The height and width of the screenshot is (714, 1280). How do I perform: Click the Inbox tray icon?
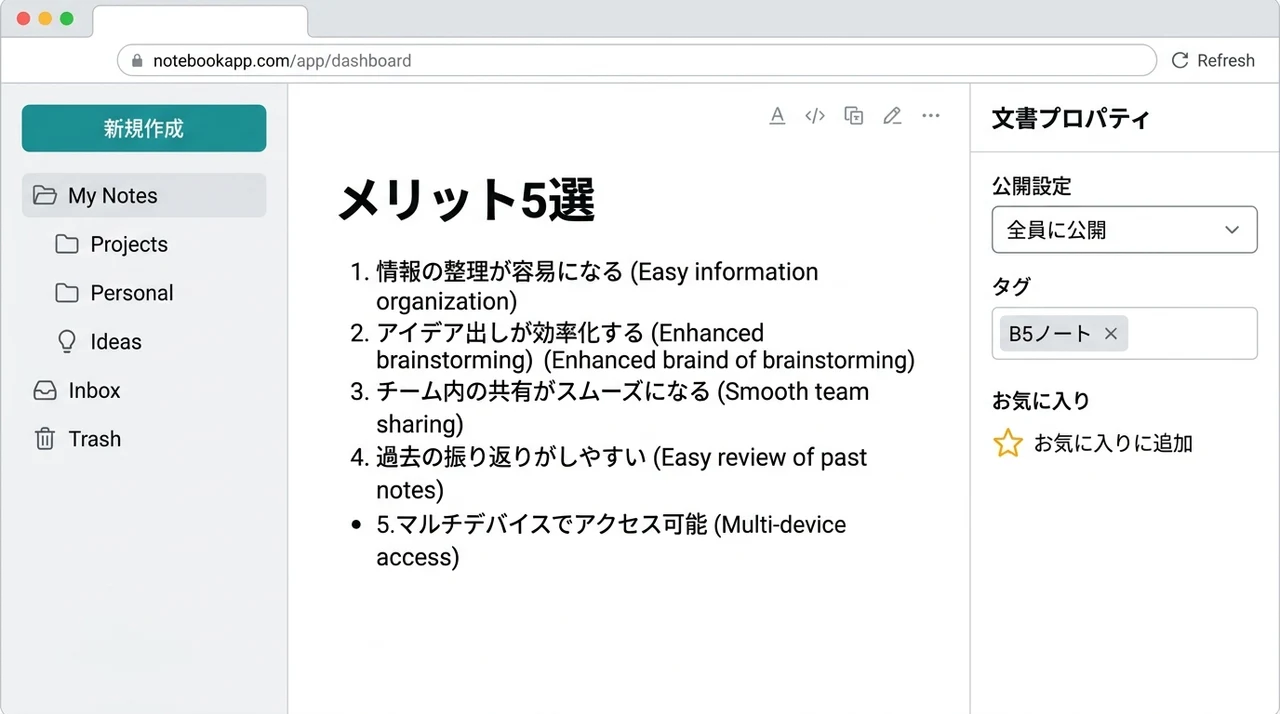pyautogui.click(x=44, y=391)
